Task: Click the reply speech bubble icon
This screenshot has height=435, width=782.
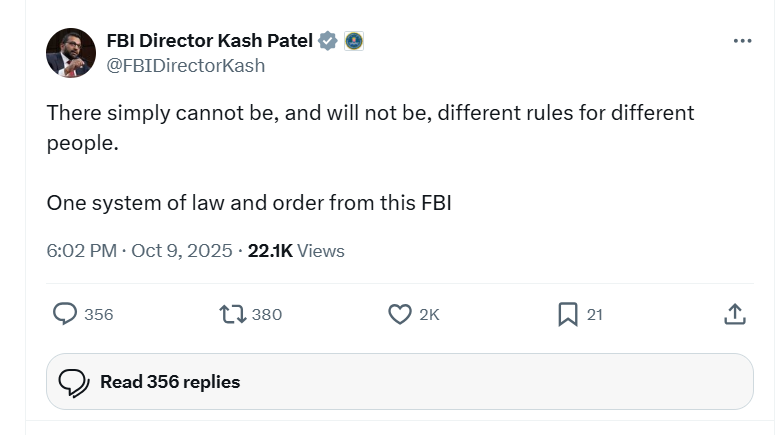Action: 65,314
